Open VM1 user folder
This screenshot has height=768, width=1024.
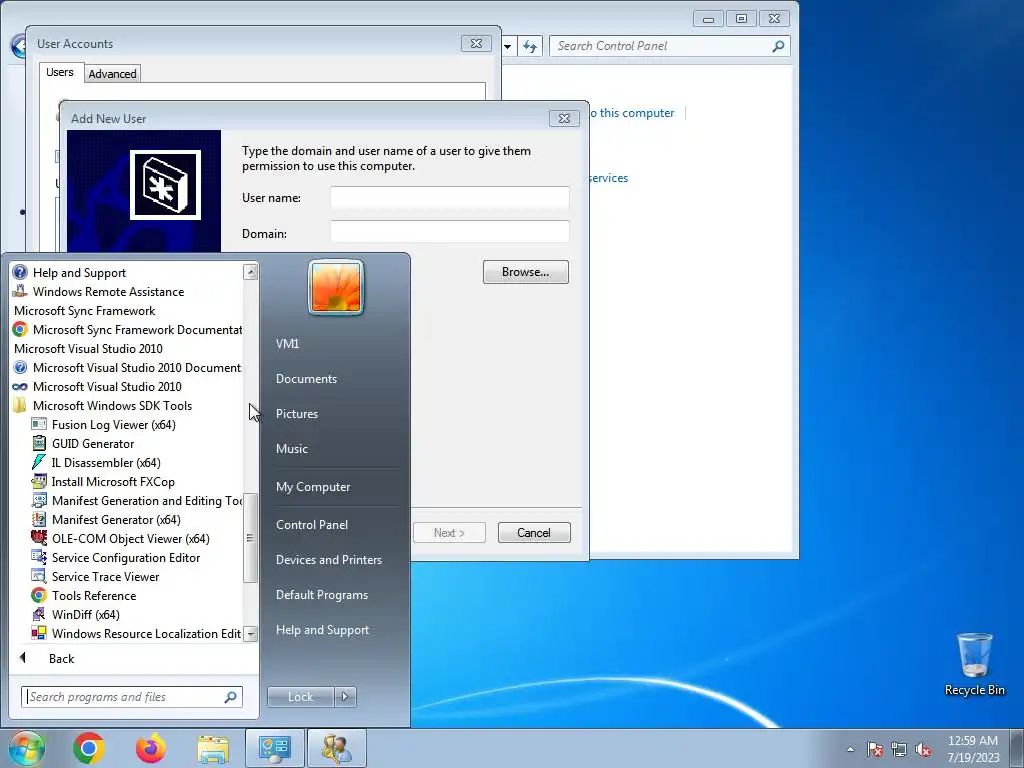pyautogui.click(x=287, y=344)
